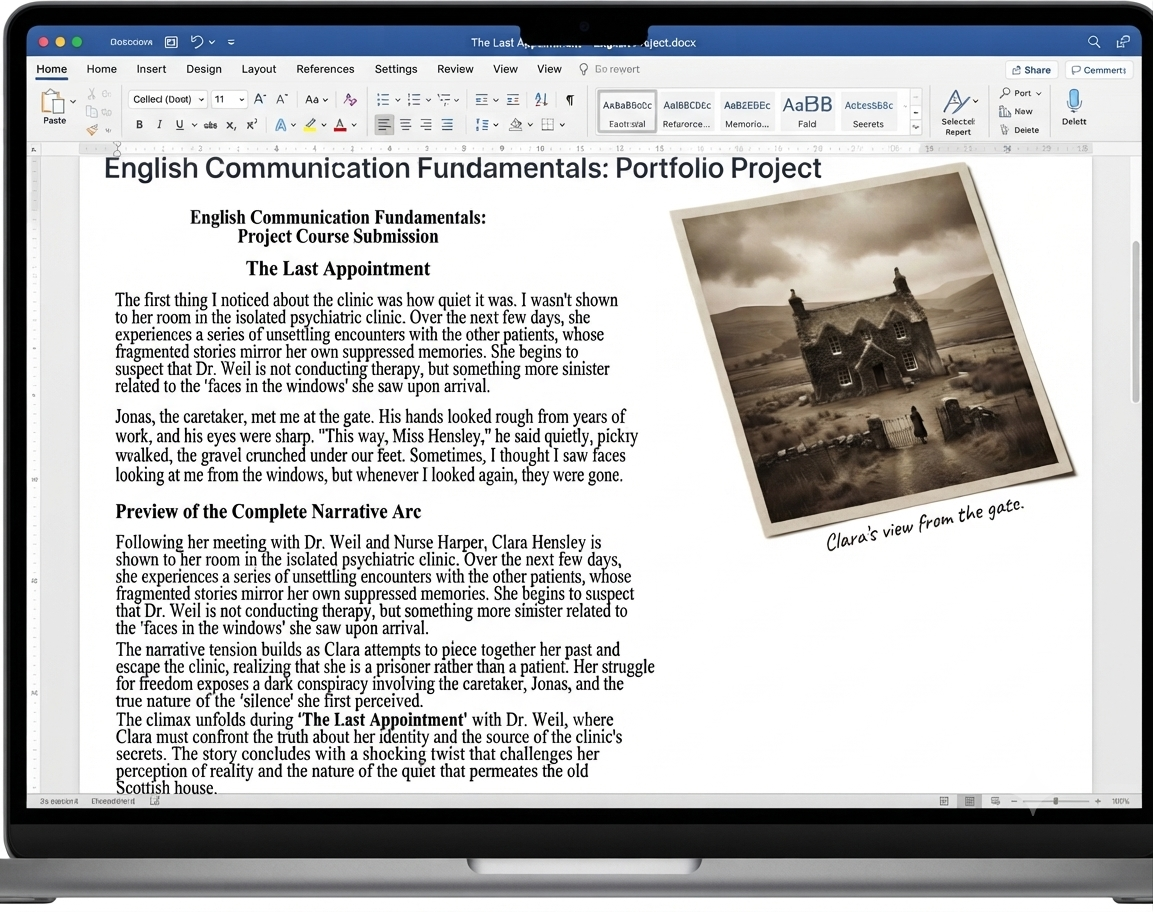1153x912 pixels.
Task: Click the search magnifier icon
Action: [x=1094, y=42]
